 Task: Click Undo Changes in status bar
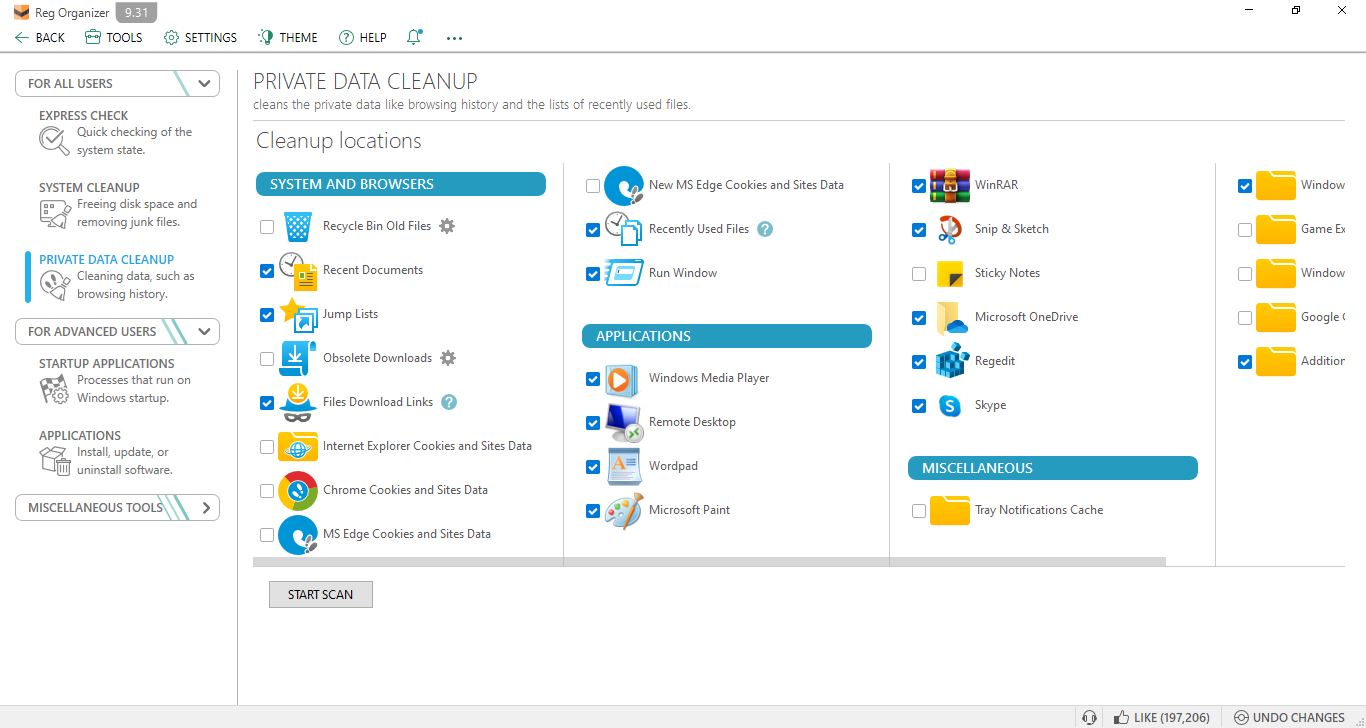tap(1289, 717)
